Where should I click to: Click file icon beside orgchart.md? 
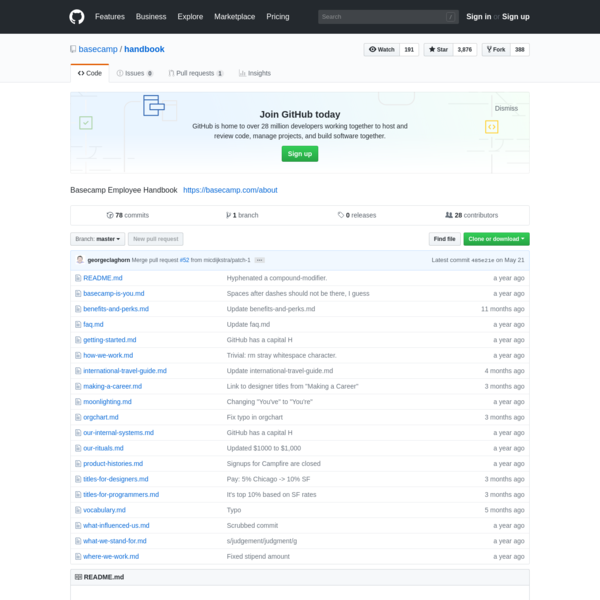(78, 417)
